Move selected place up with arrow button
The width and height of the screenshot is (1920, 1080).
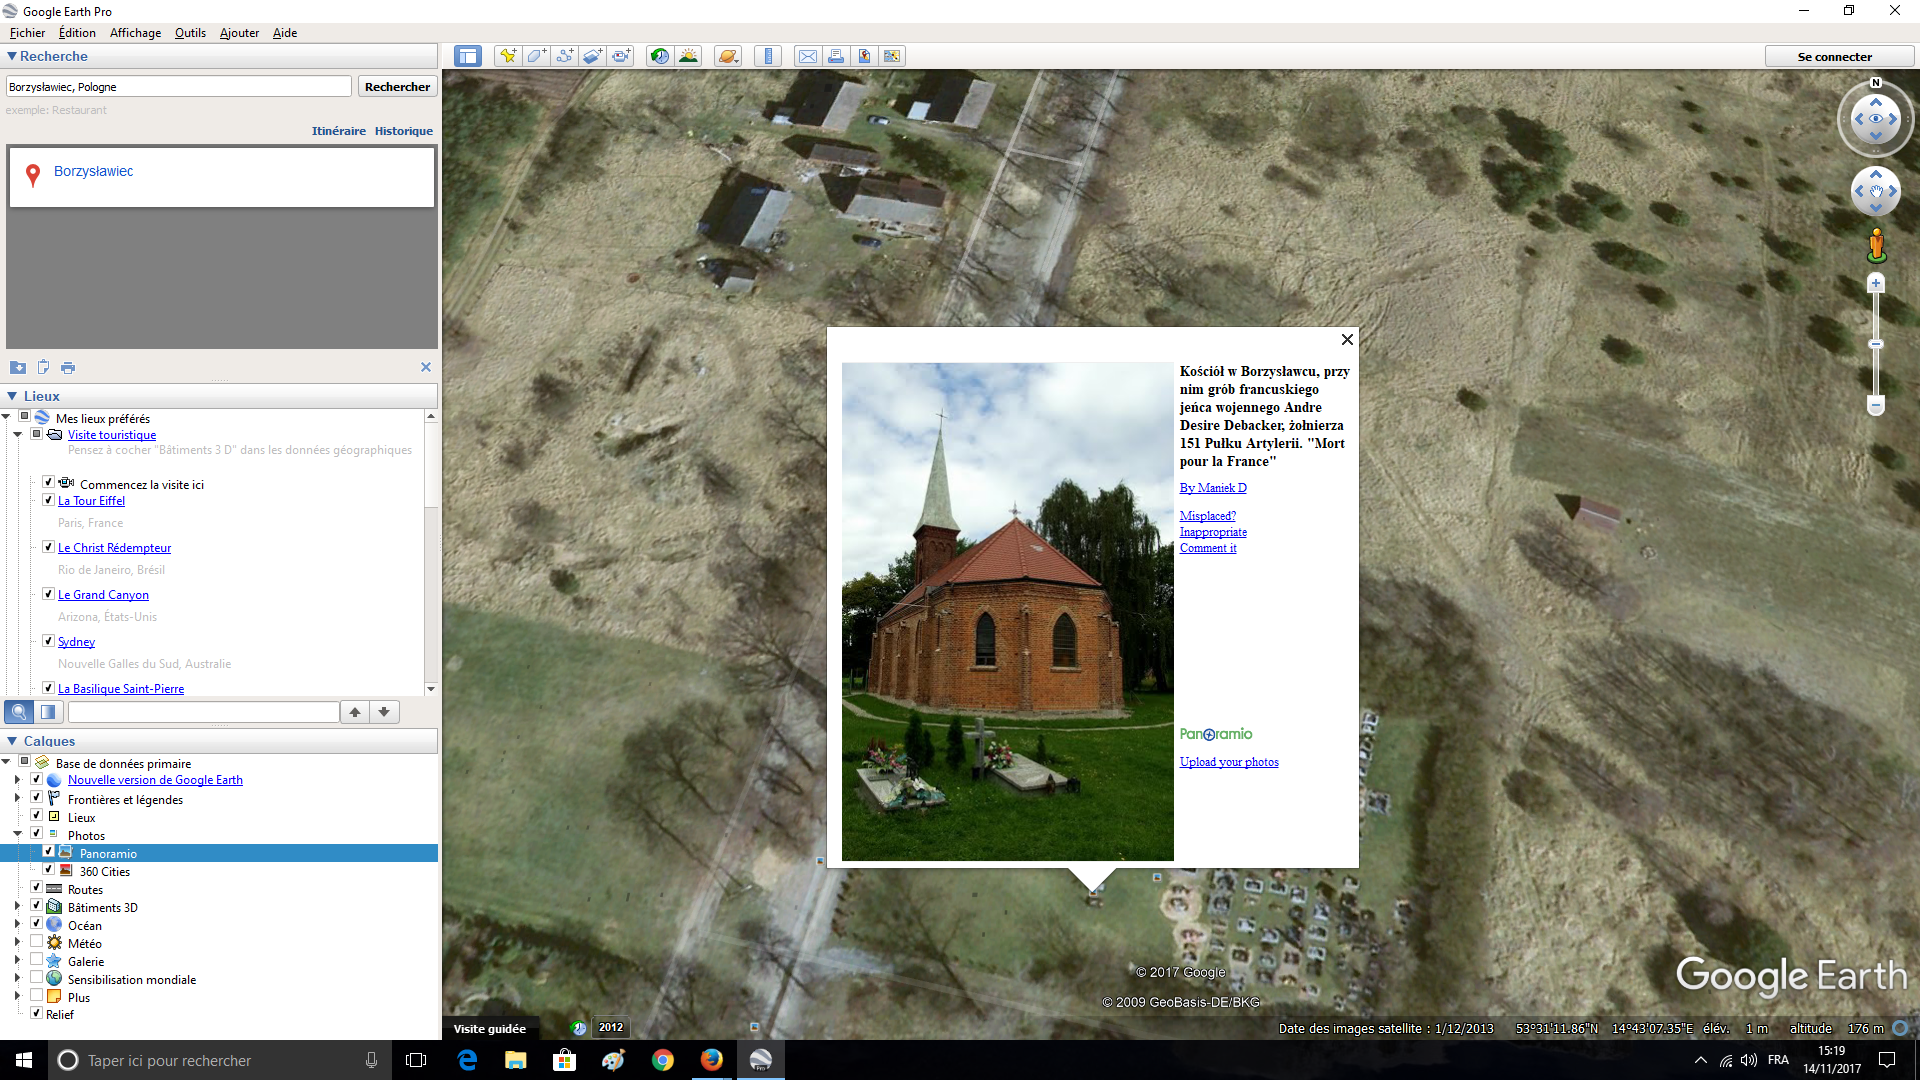pyautogui.click(x=355, y=712)
